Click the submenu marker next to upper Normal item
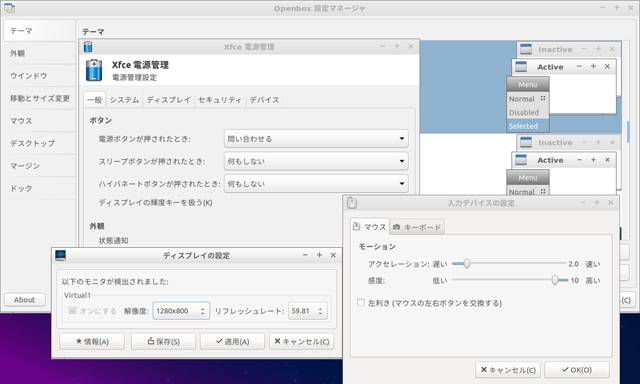The image size is (640, 384). click(x=543, y=98)
